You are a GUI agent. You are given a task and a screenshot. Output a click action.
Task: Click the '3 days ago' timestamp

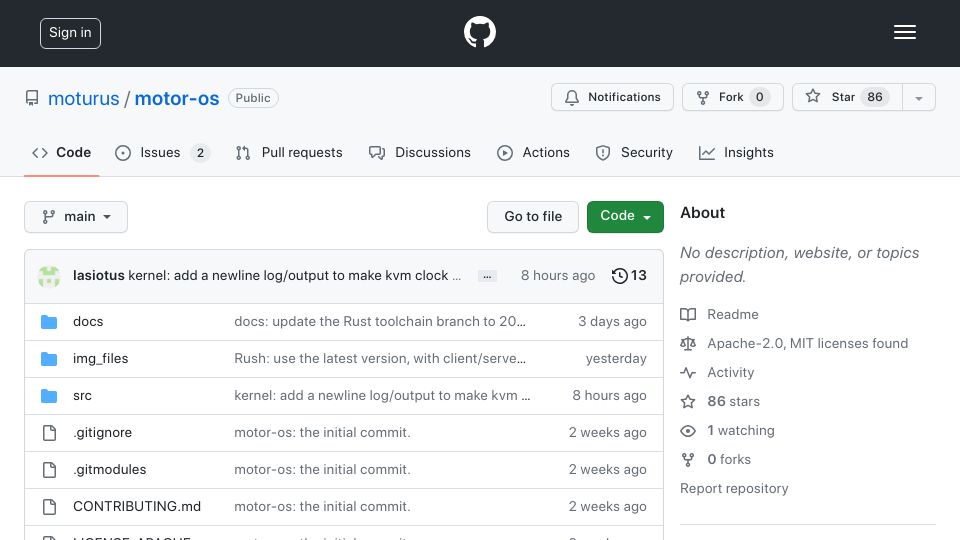pyautogui.click(x=612, y=321)
